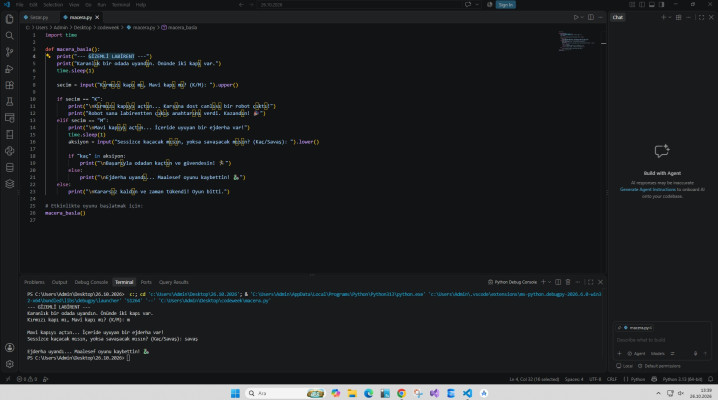Open the editor More Actions menu

pos(600,17)
